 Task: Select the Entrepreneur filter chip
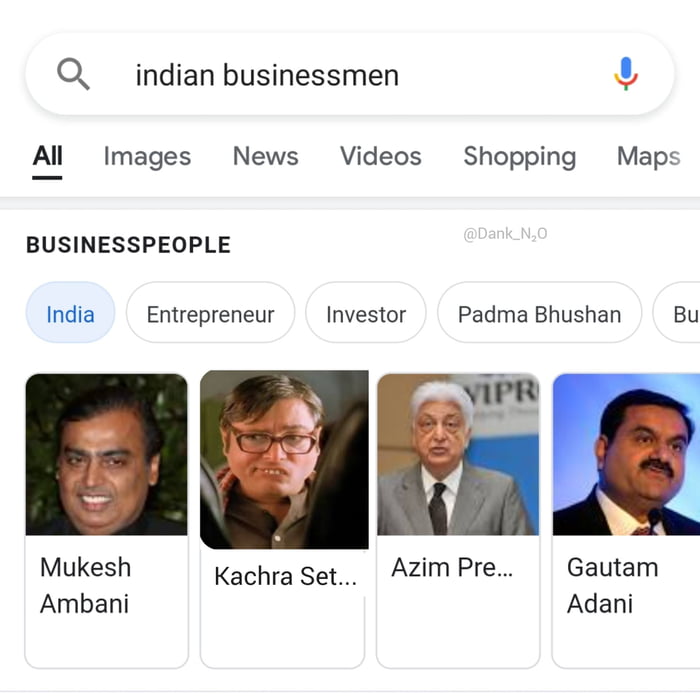(x=210, y=314)
